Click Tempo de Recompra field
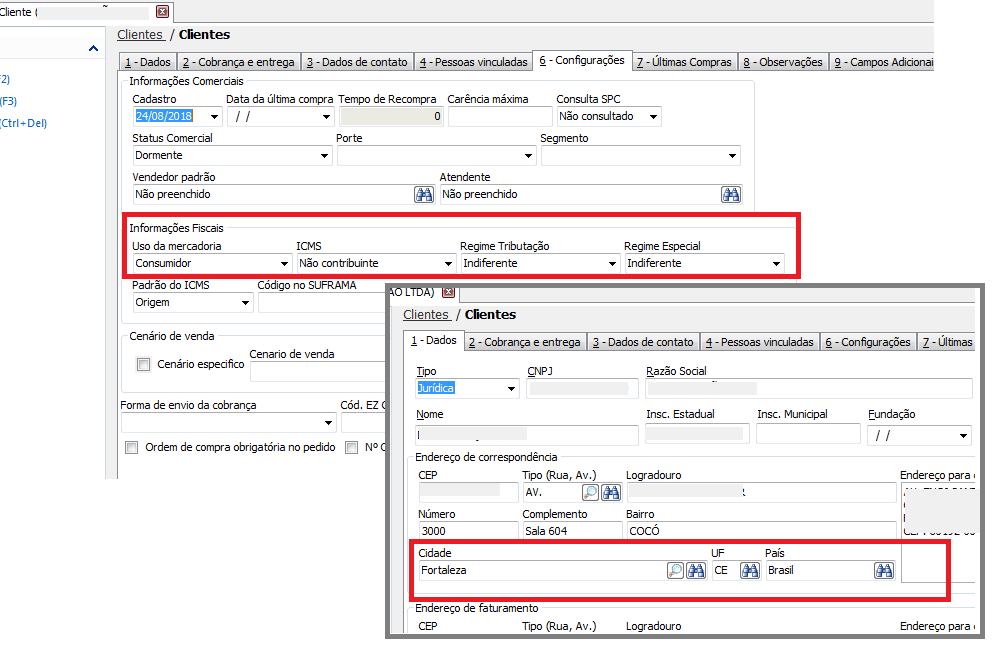The image size is (994, 656). (x=391, y=117)
